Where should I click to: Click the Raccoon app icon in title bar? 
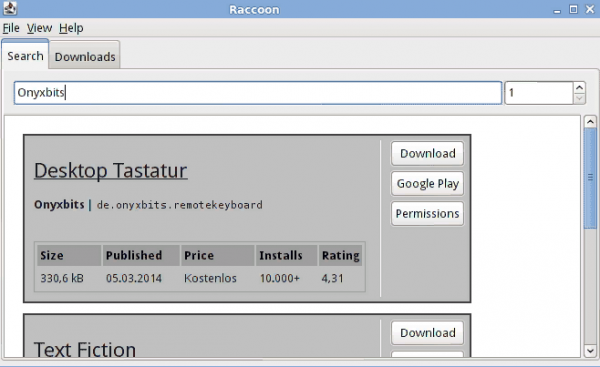(10, 8)
